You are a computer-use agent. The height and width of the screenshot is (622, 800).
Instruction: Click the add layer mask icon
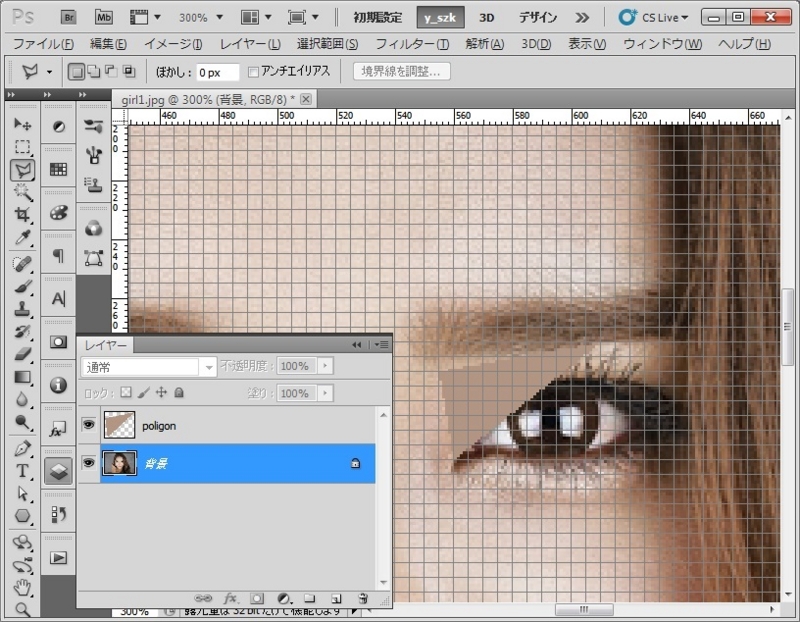click(256, 598)
